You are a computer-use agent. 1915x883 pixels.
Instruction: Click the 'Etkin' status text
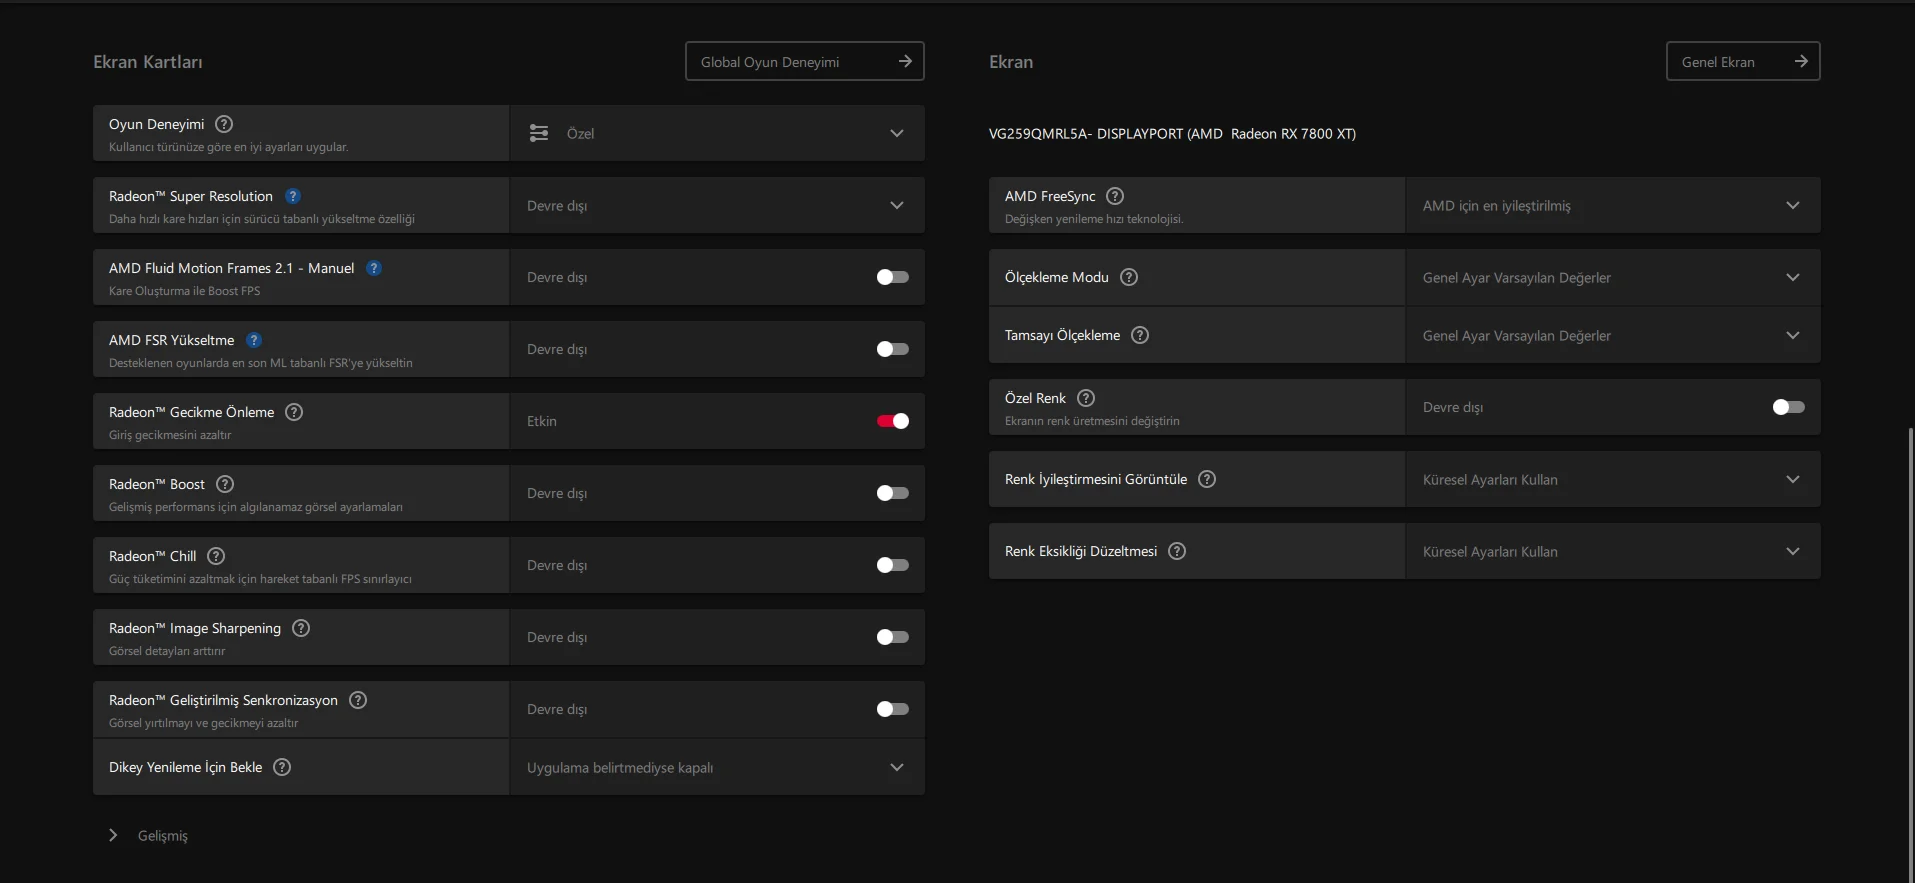pos(542,421)
